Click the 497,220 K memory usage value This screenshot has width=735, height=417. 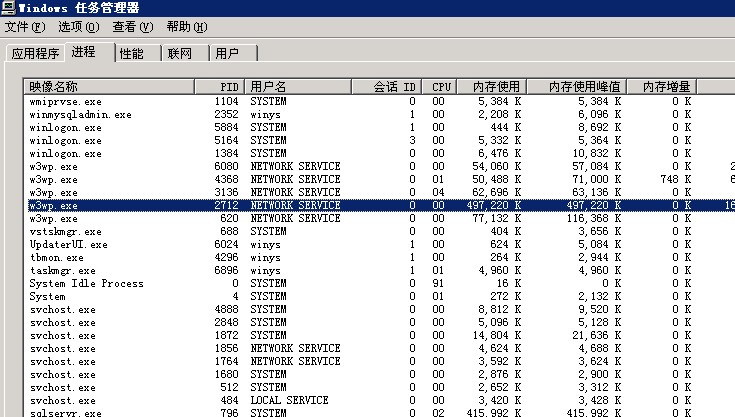pos(494,205)
